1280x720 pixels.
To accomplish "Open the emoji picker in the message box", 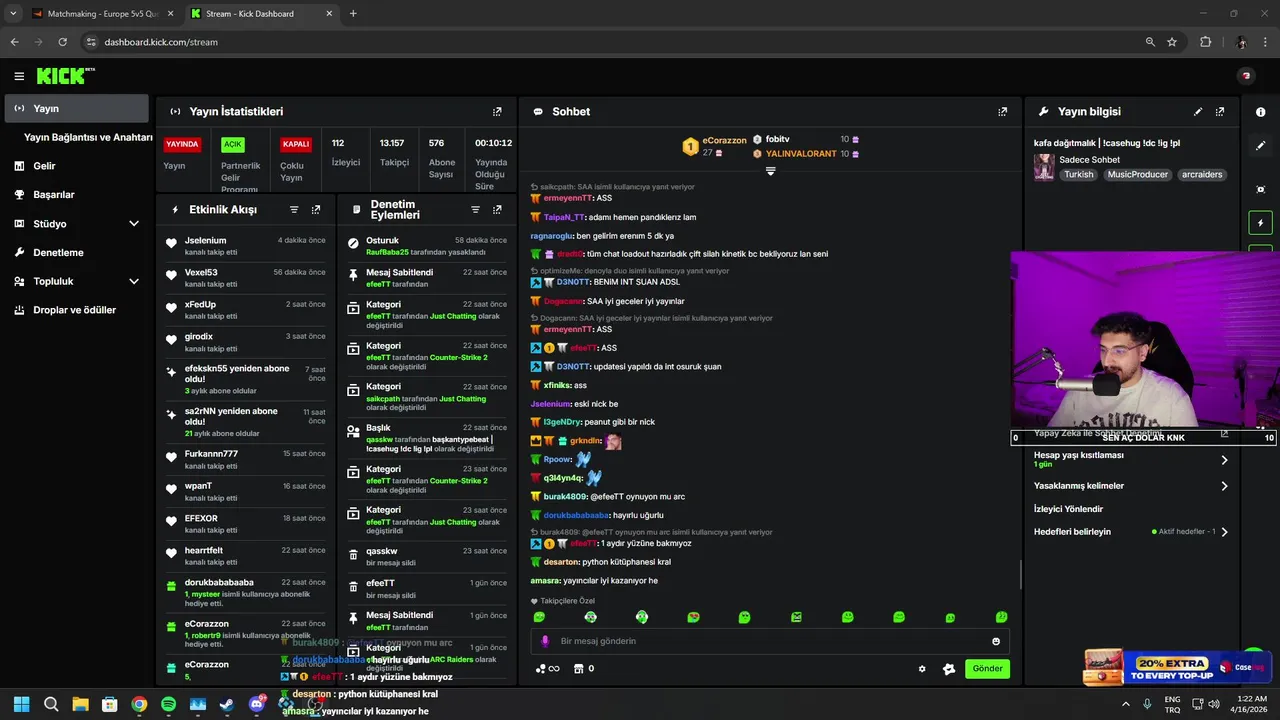I will (996, 641).
